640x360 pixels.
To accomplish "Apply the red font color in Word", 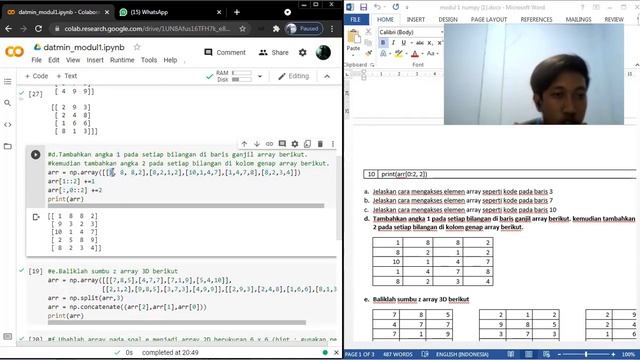I will pos(415,53).
